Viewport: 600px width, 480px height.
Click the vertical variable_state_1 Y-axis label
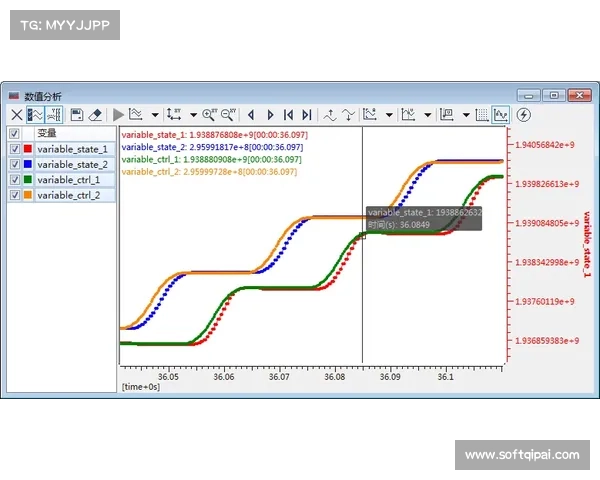(587, 244)
